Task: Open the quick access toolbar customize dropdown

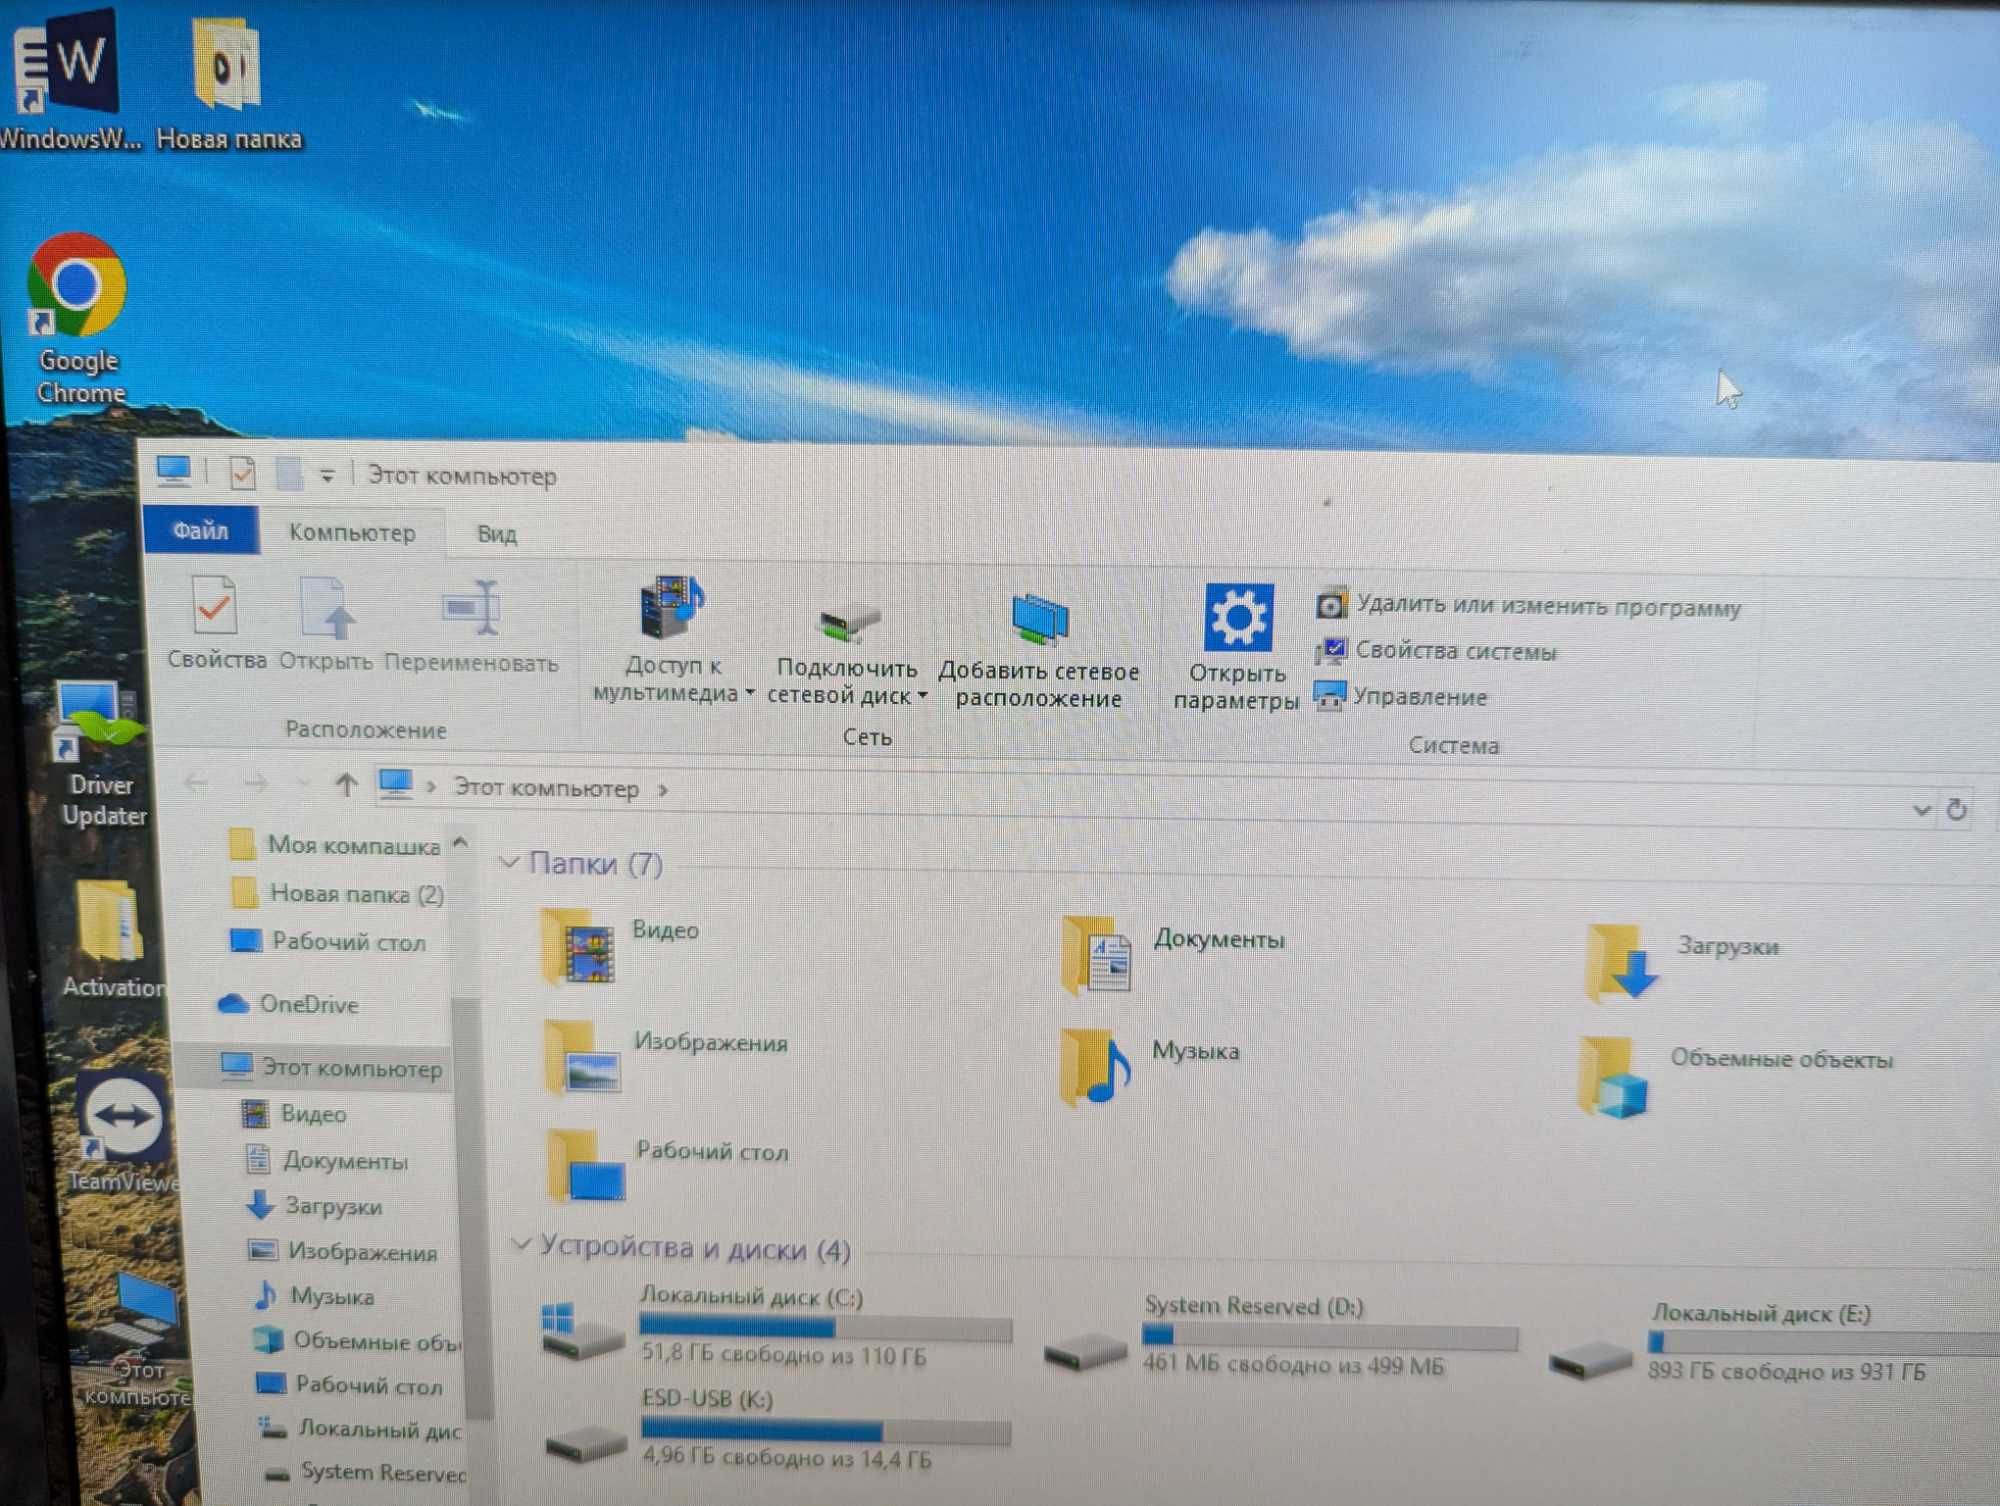Action: pyautogui.click(x=327, y=476)
